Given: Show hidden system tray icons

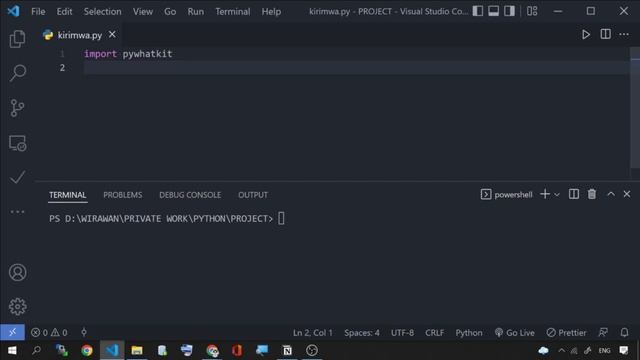Looking at the screenshot, I should click(x=562, y=351).
